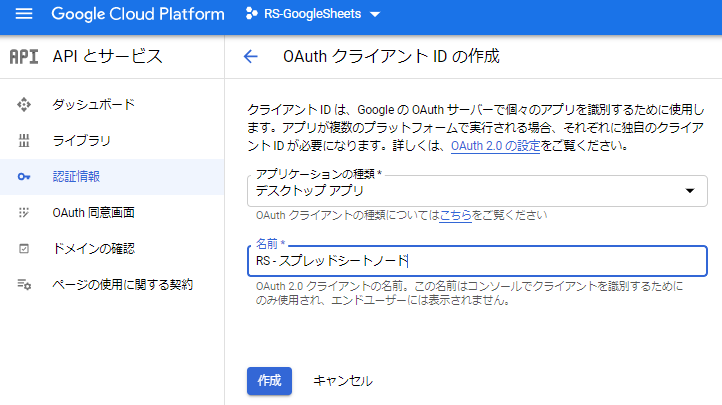The height and width of the screenshot is (405, 722).
Task: Click the domain verification checkbox icon
Action: [24, 249]
